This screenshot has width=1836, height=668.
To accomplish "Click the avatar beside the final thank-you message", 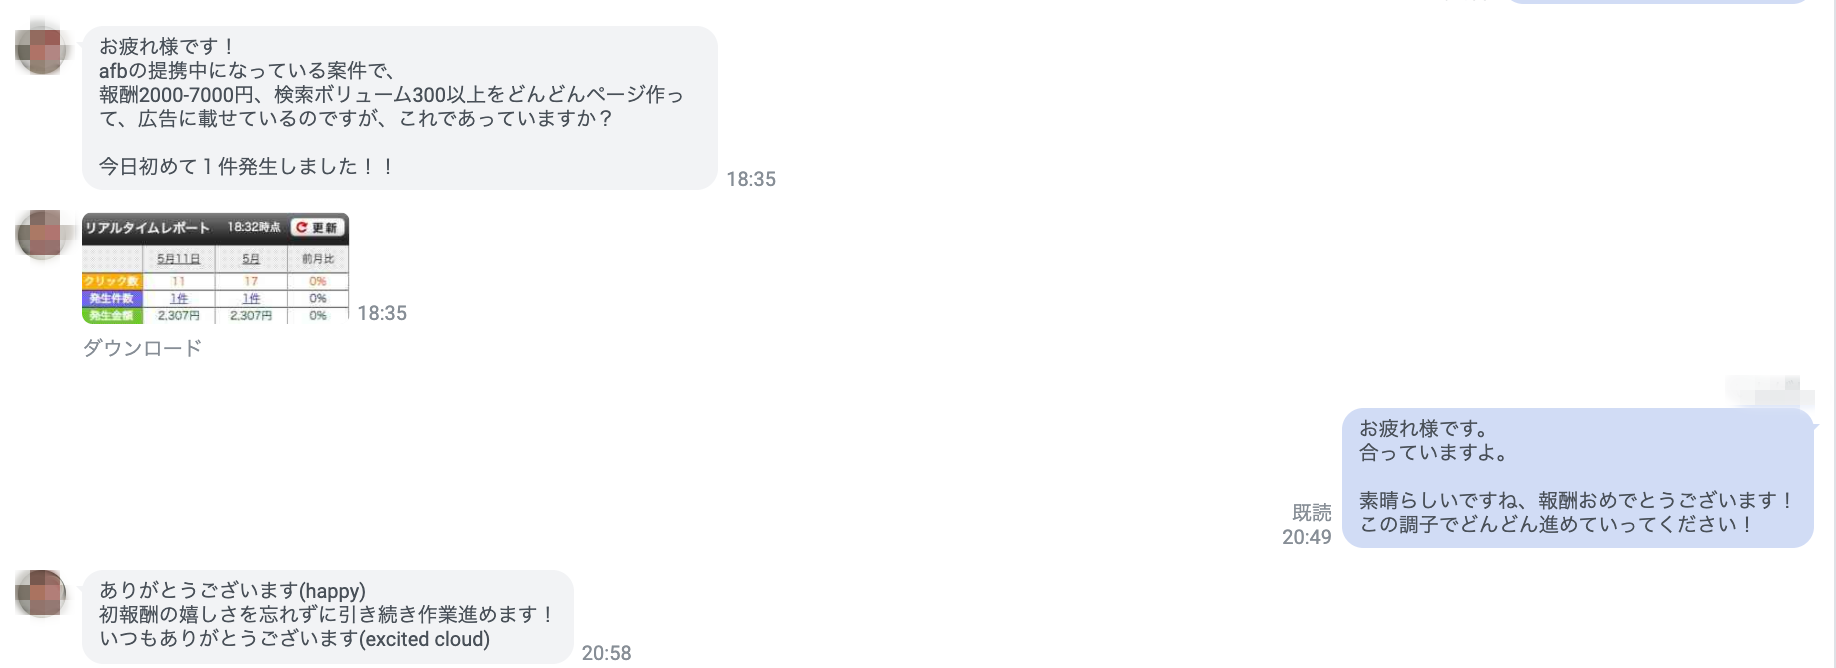I will click(x=41, y=594).
